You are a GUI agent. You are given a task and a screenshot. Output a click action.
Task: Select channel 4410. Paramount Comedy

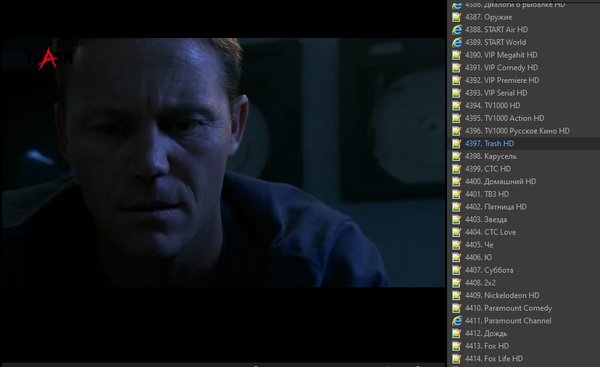[x=509, y=308]
